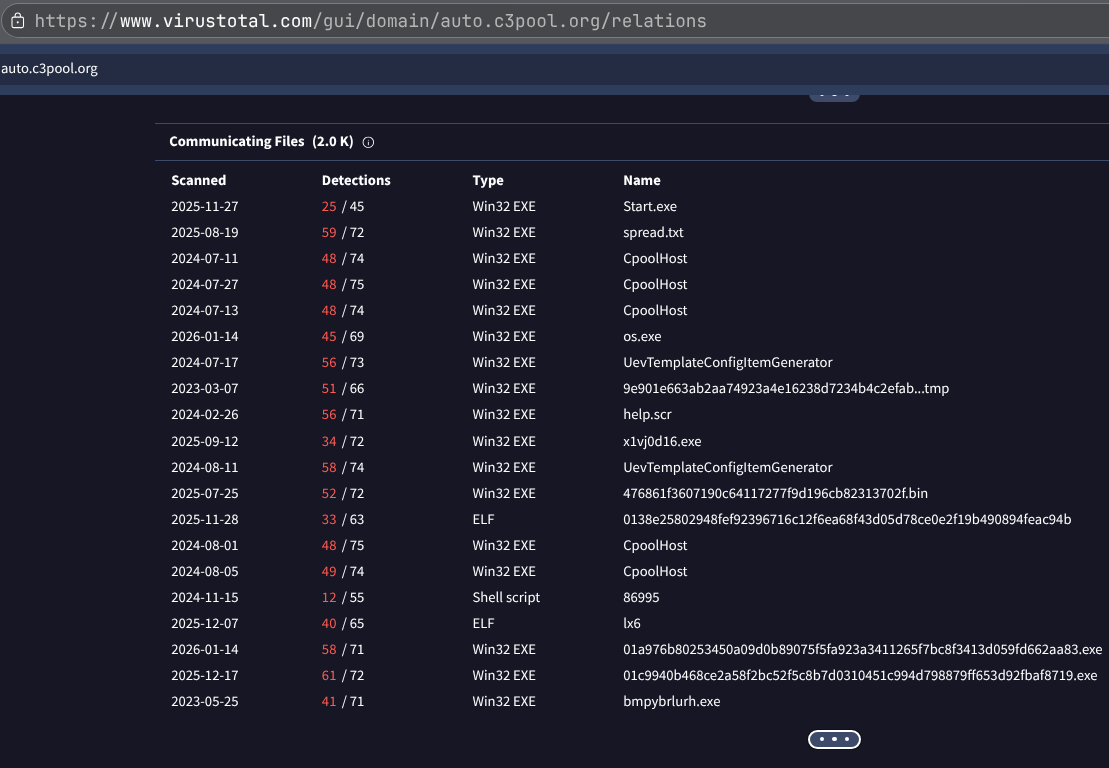
Task: Click the scan date 2024-11-15
Action: click(x=204, y=598)
